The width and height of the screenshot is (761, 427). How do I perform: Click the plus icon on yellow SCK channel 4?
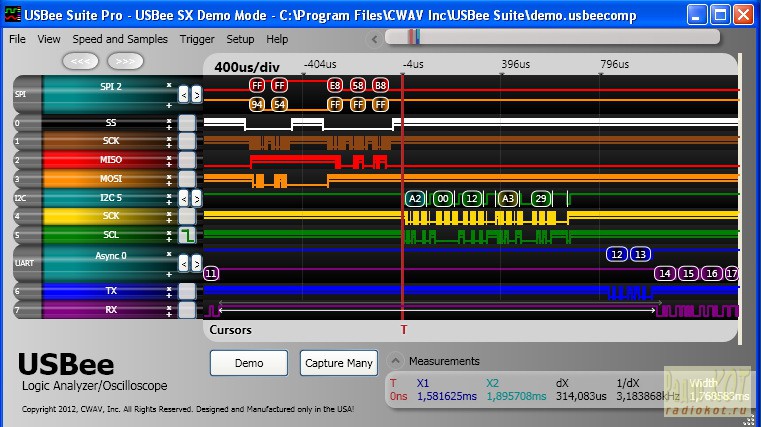click(x=169, y=220)
